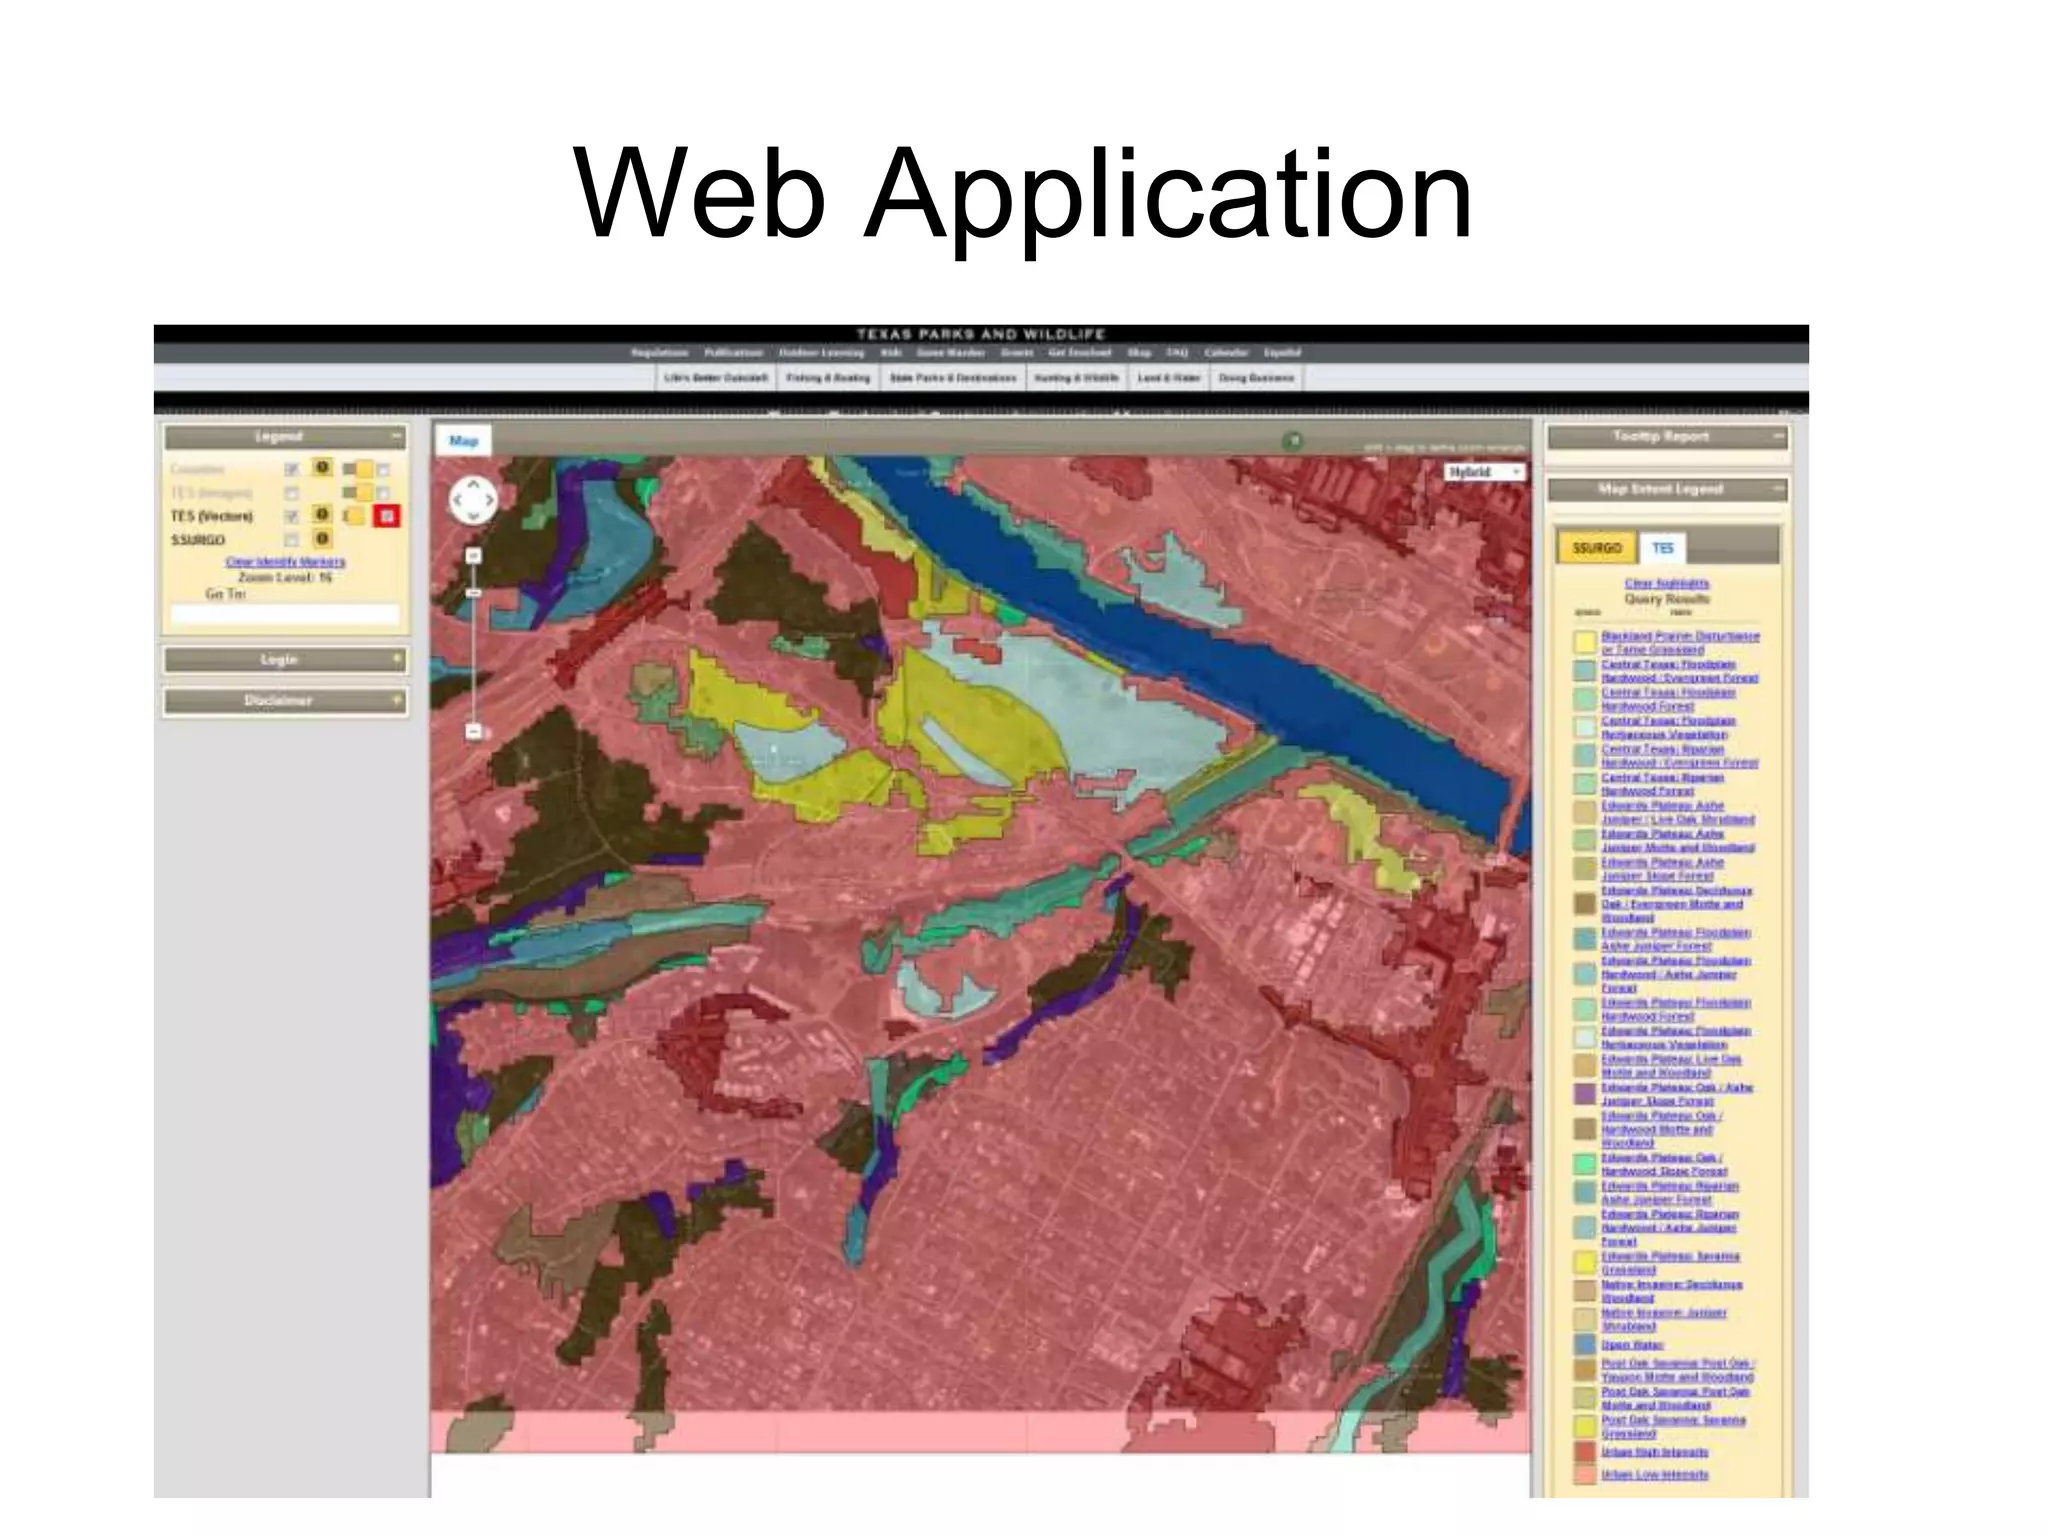Click the Texas Parks and Wildlife header title

point(981,334)
